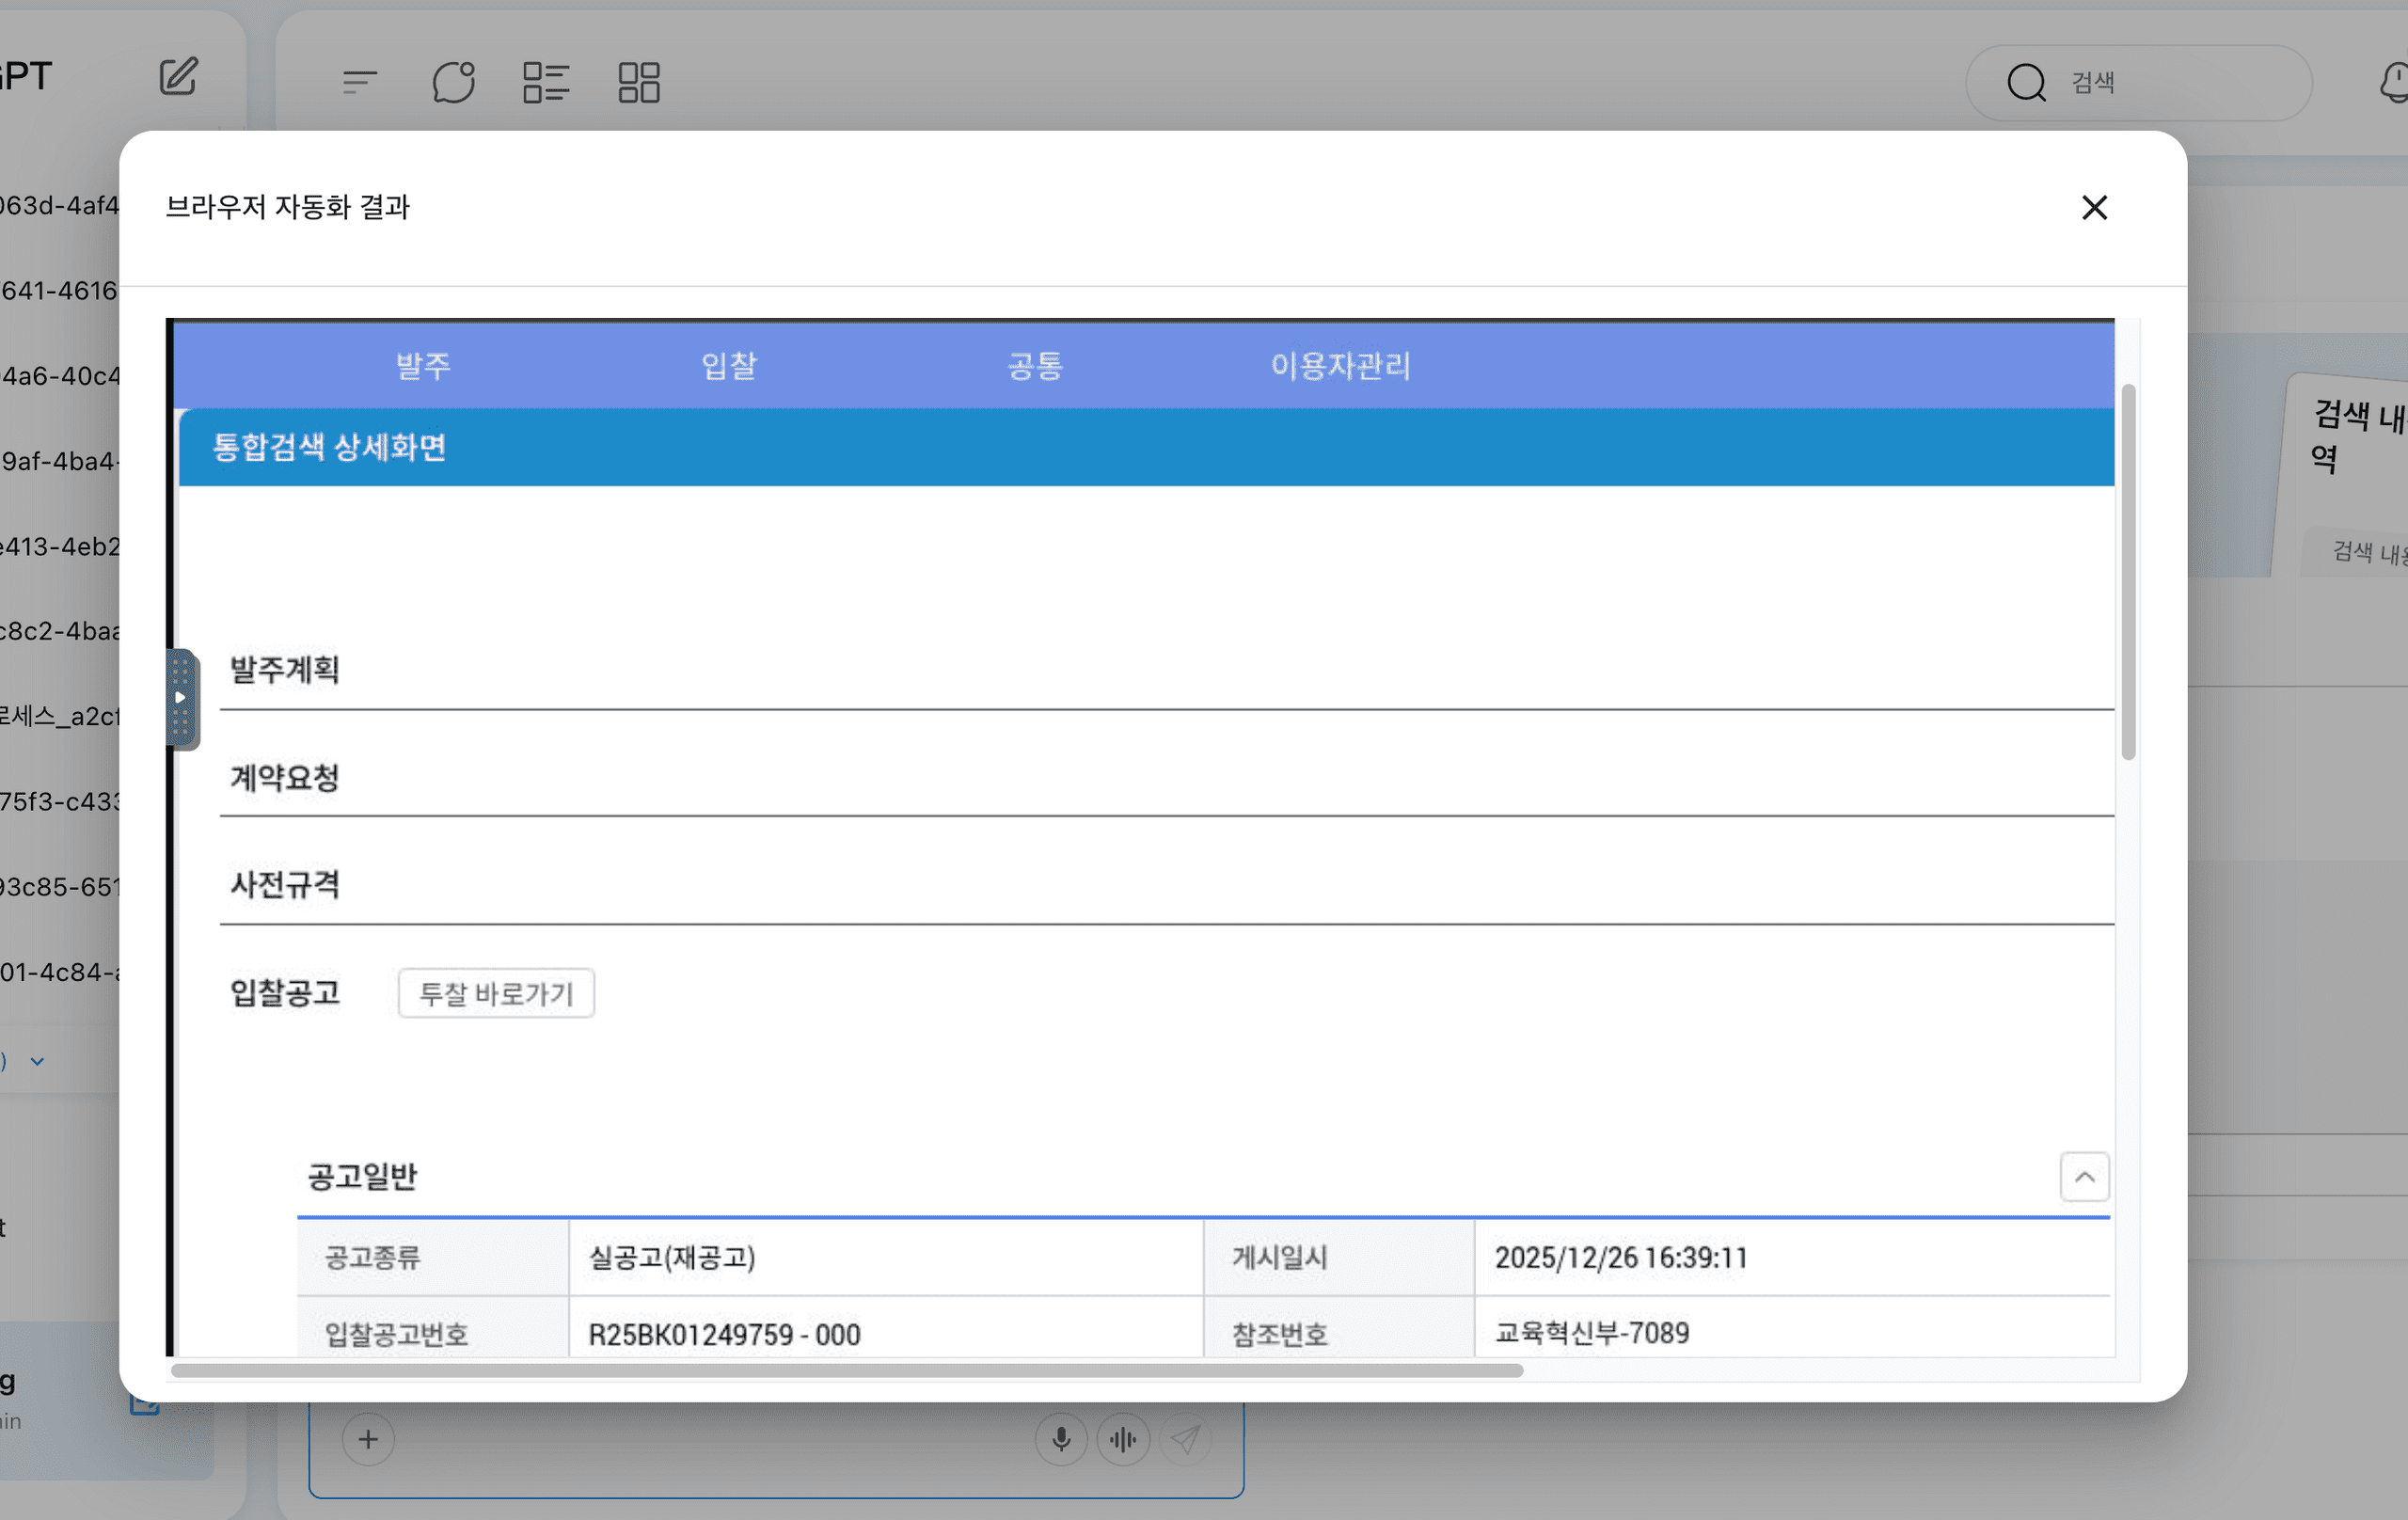Click the 참조번호 label cell

[1339, 1327]
